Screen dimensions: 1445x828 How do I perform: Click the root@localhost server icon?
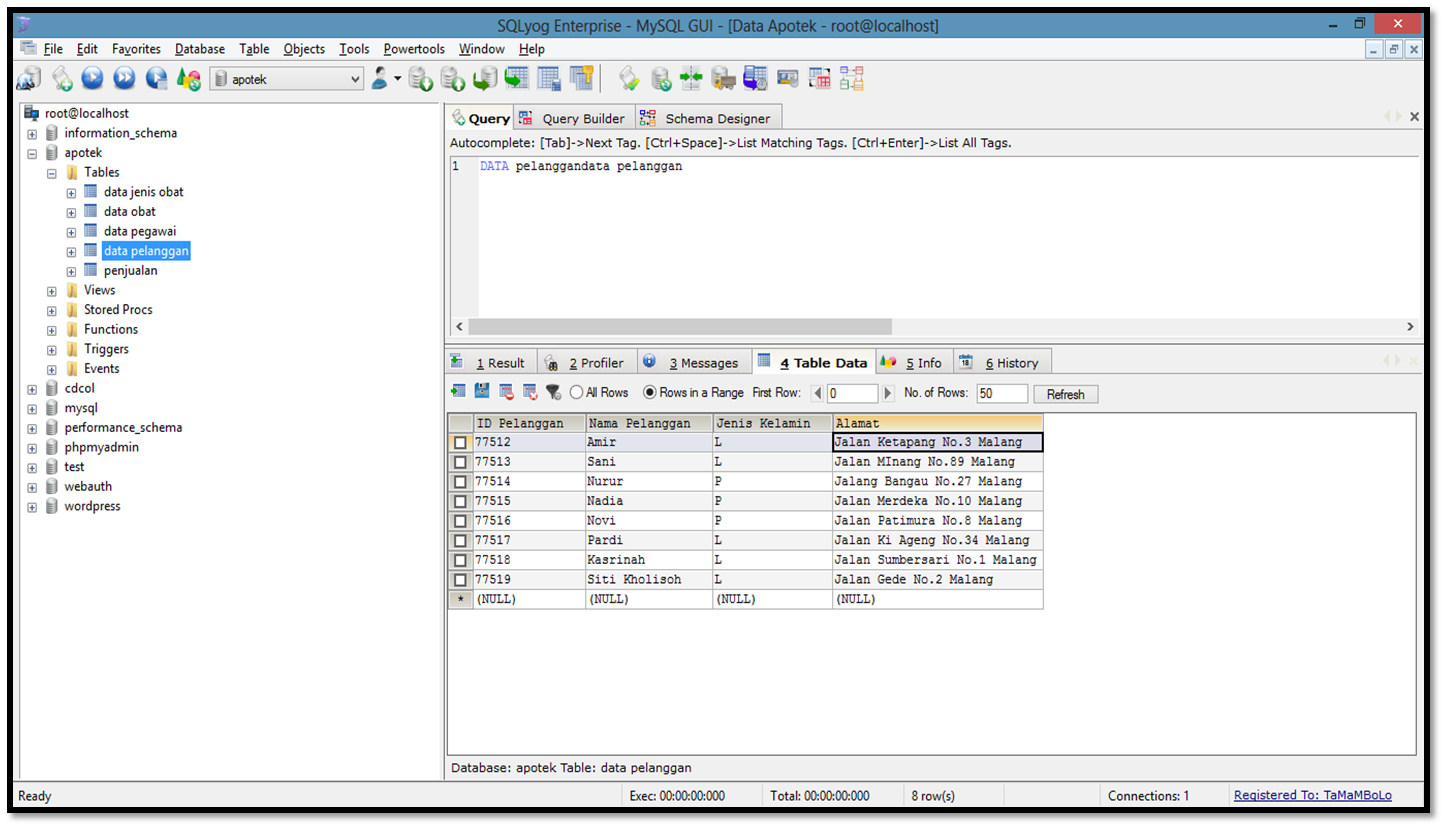tap(31, 113)
